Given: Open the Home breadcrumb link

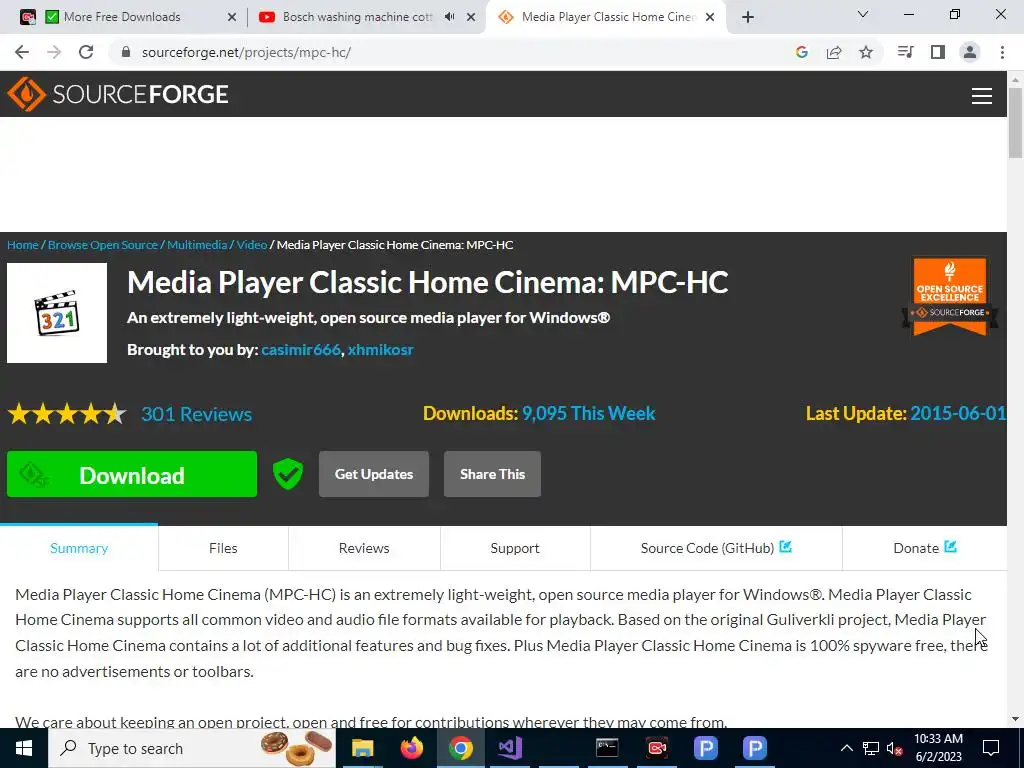Looking at the screenshot, I should (x=23, y=245).
